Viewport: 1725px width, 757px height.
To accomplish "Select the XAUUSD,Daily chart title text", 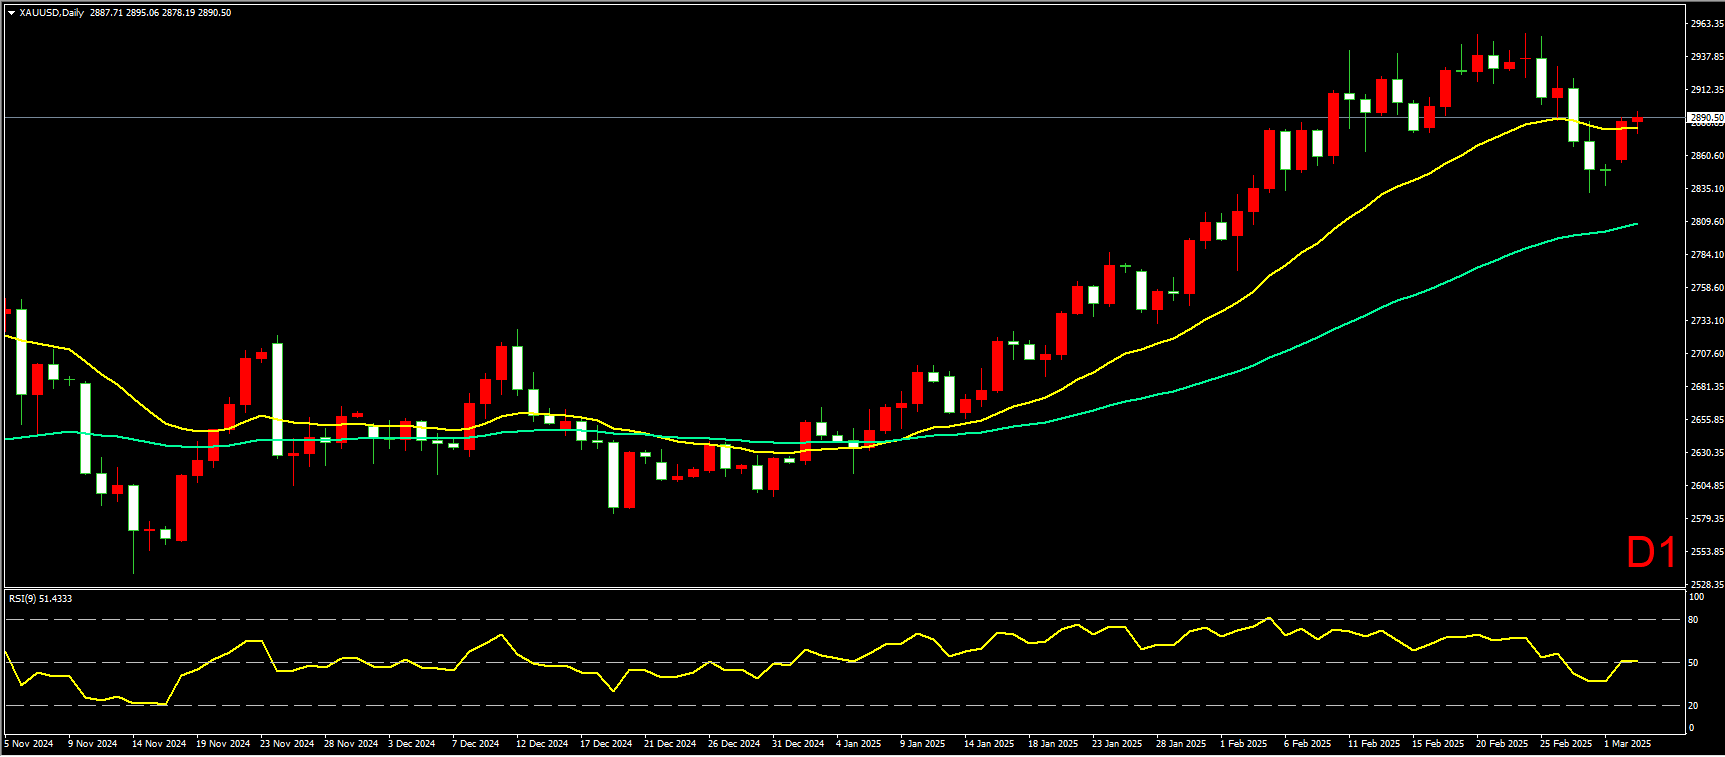I will (52, 13).
